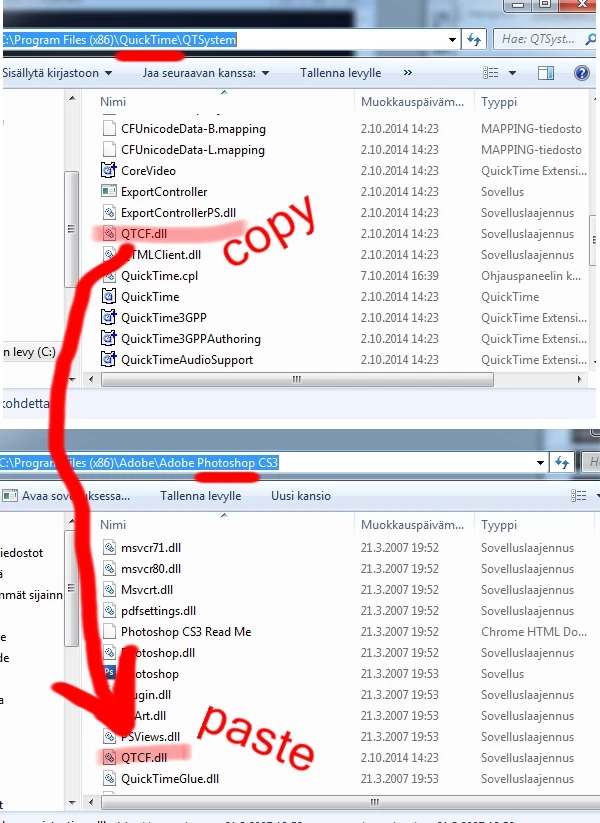
Task: Show more toolbar commands chevron
Action: [x=408, y=73]
